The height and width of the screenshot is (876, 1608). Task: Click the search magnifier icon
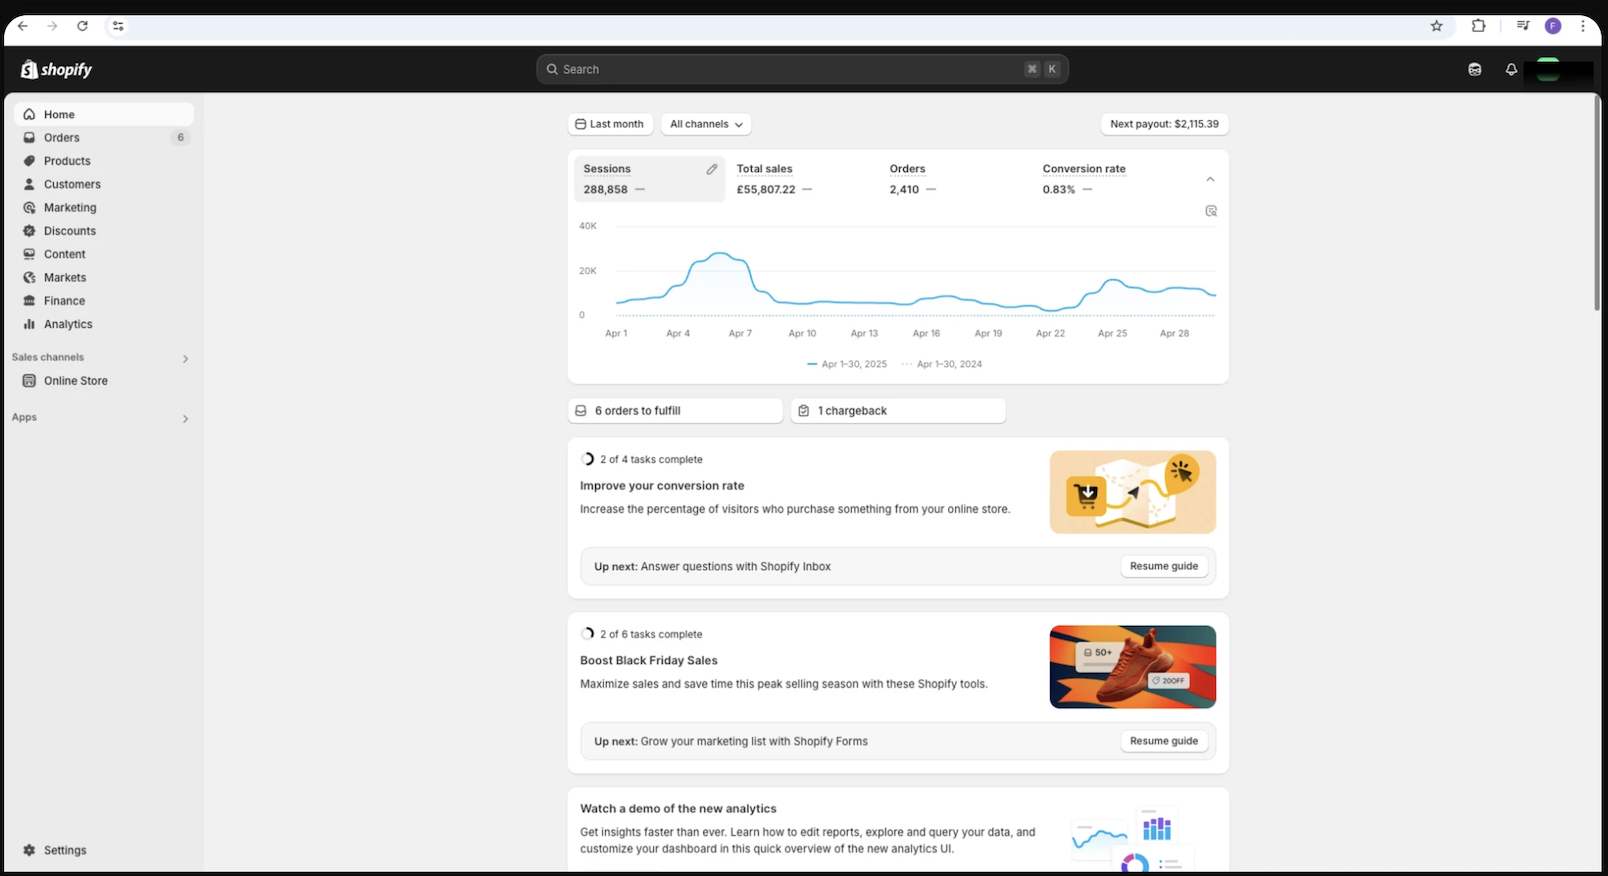point(552,69)
